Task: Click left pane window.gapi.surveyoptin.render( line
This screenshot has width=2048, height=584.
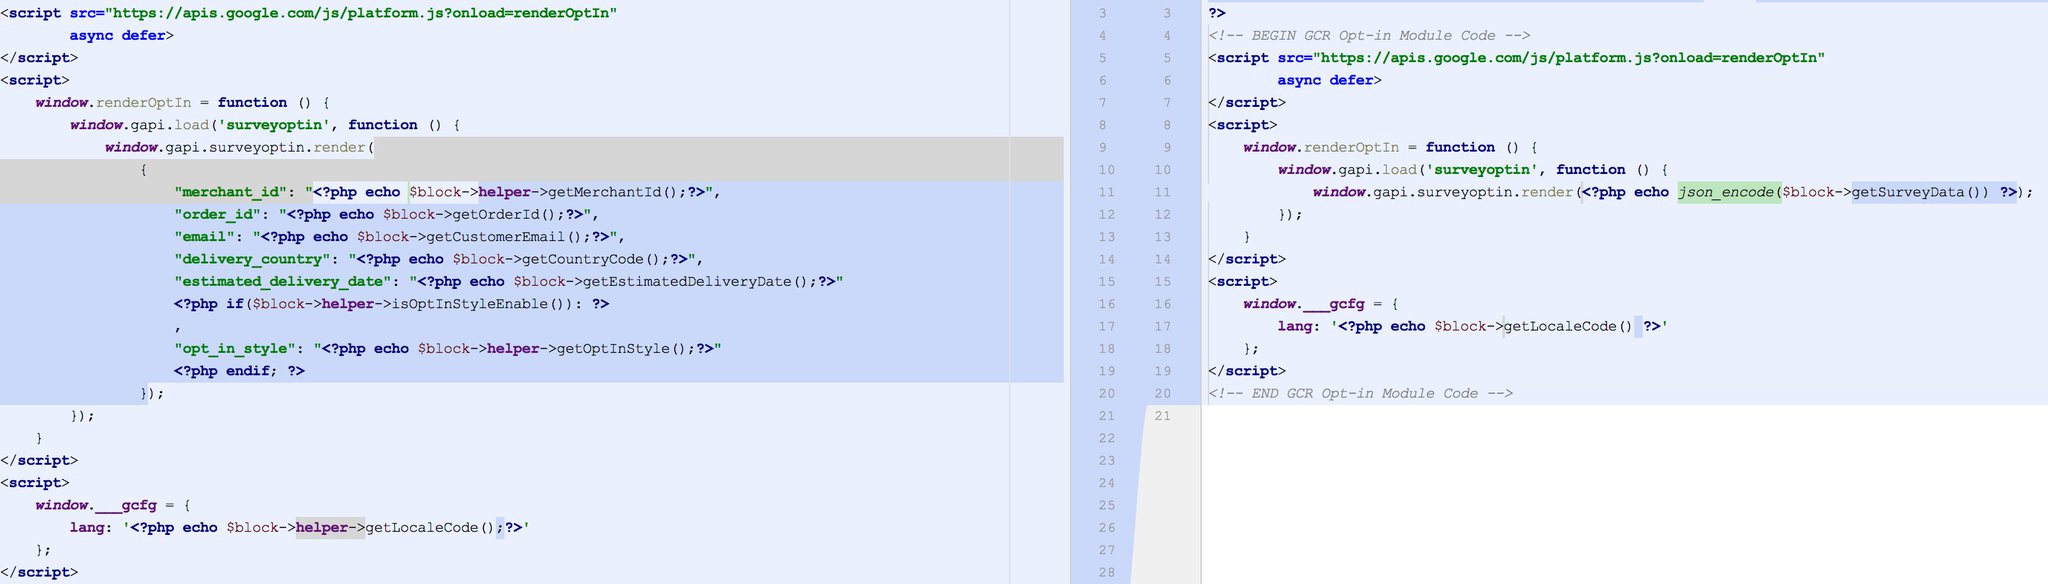Action: pyautogui.click(x=239, y=147)
